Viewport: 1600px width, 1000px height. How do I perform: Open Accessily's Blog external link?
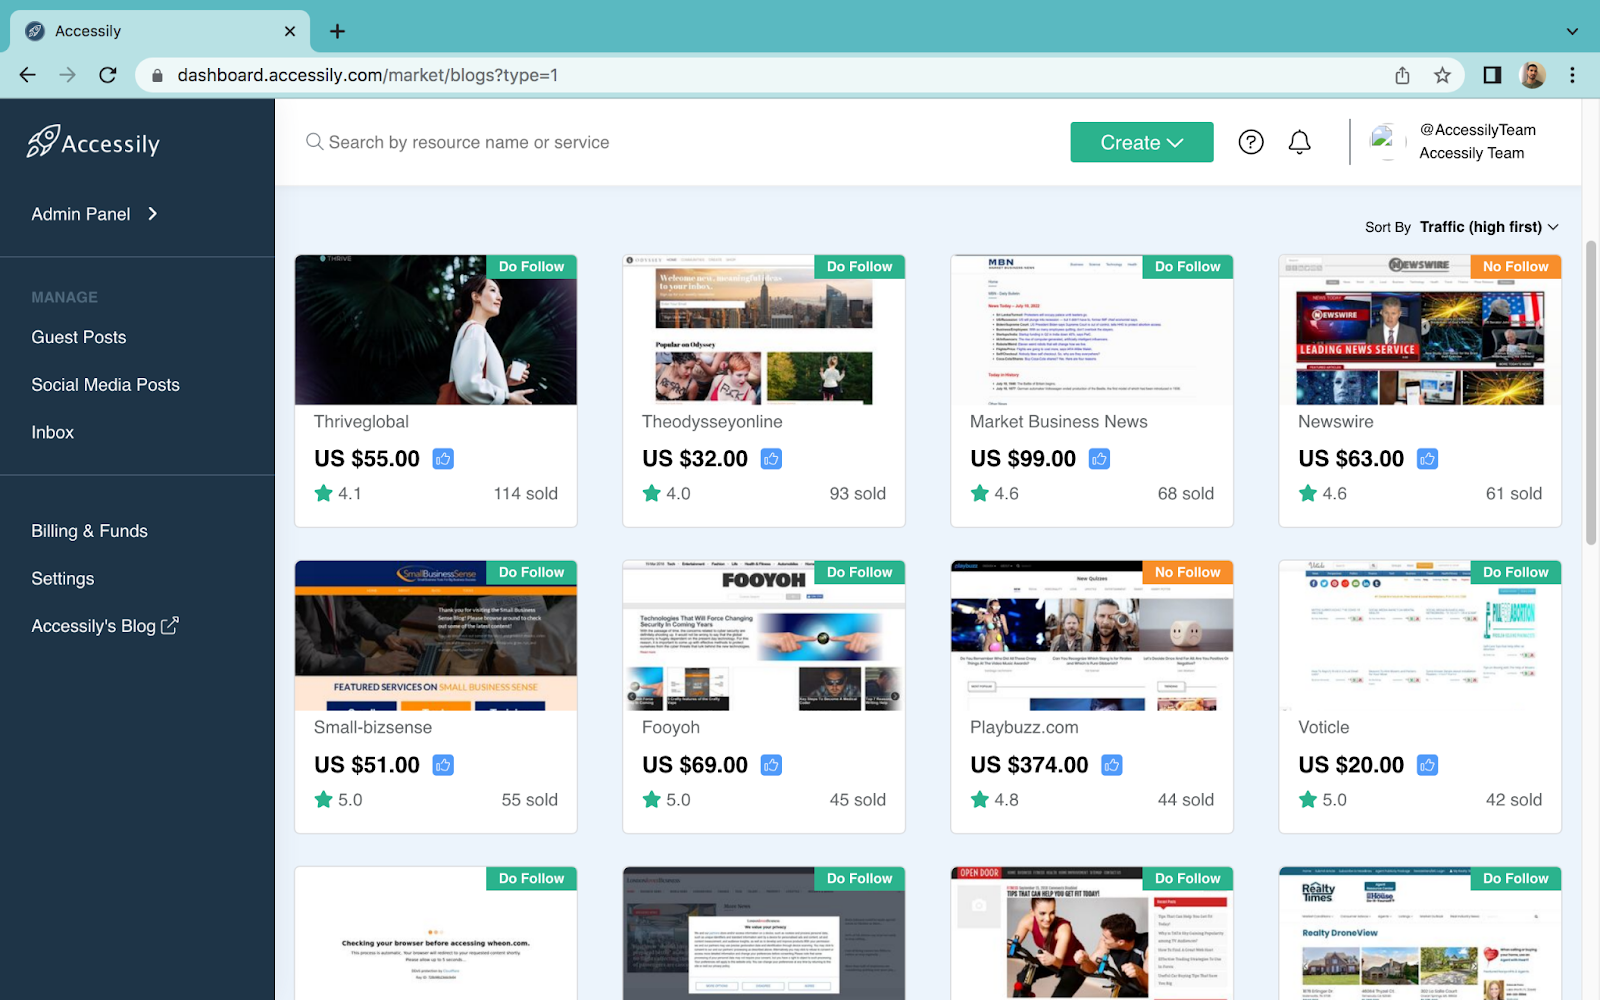(105, 626)
